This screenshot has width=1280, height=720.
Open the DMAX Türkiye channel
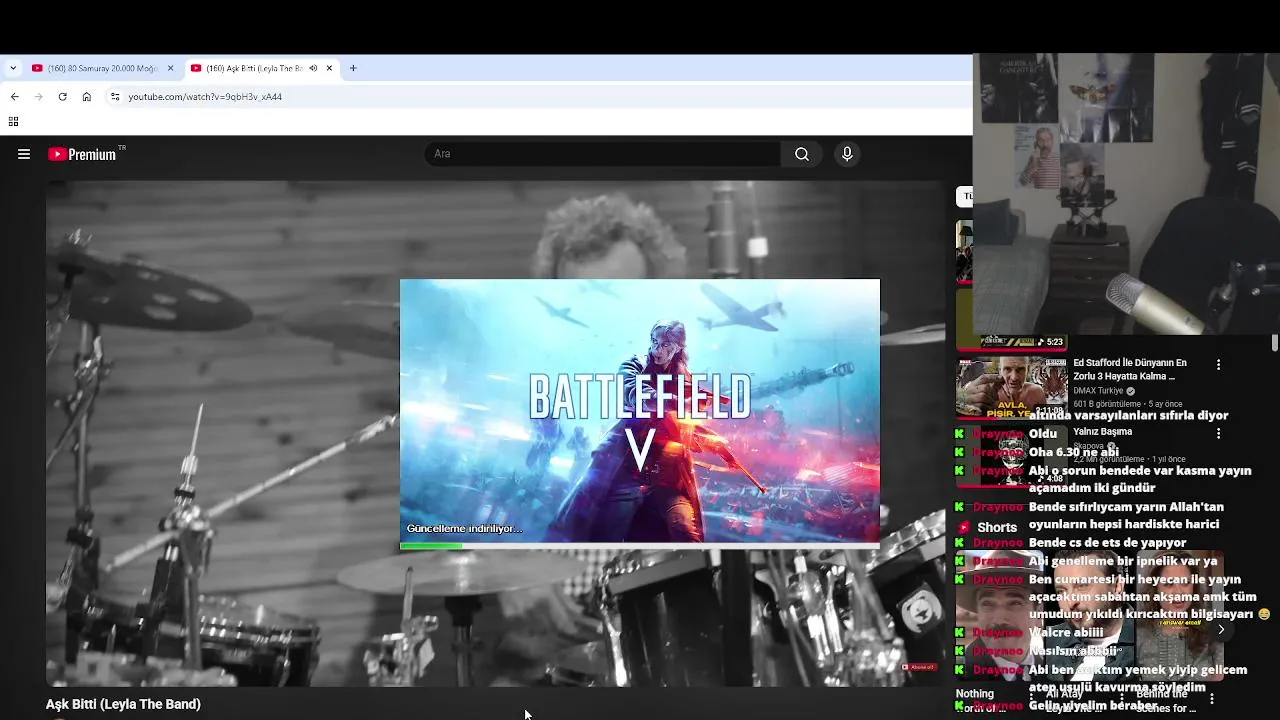point(1099,391)
